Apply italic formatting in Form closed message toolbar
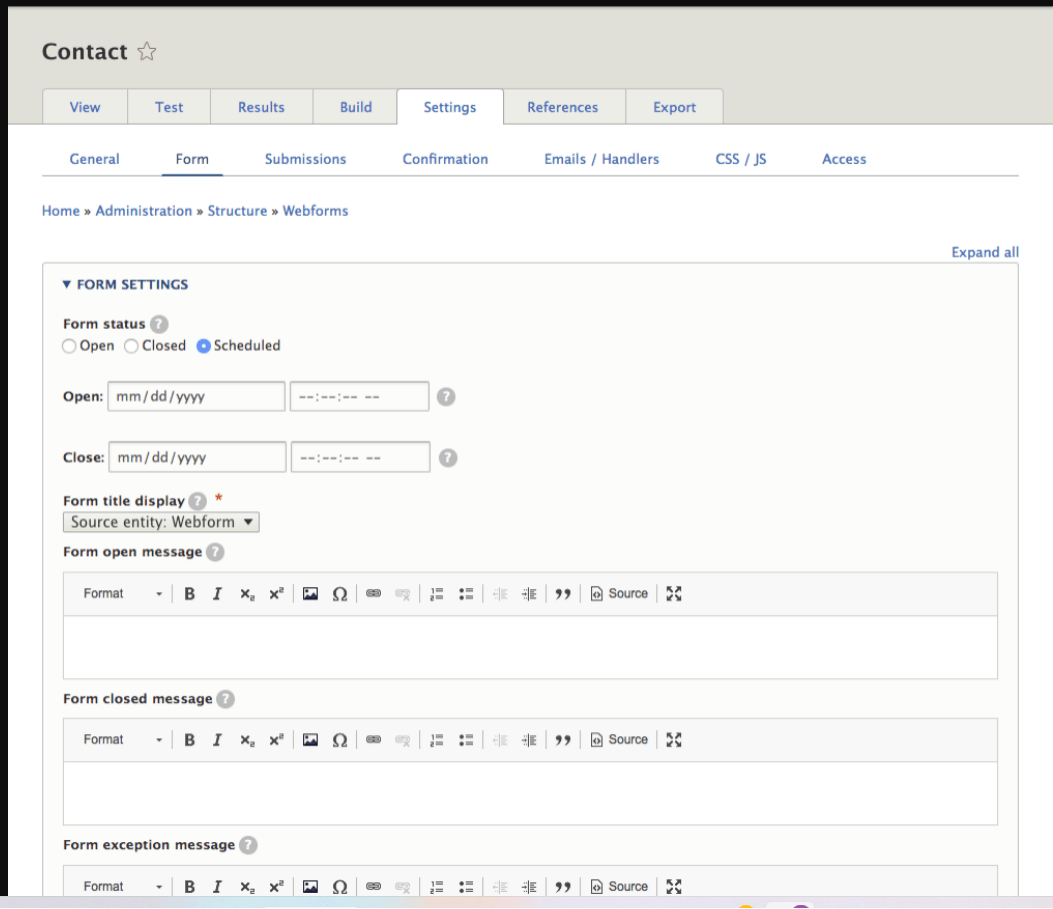This screenshot has height=909, width=1053. [217, 739]
